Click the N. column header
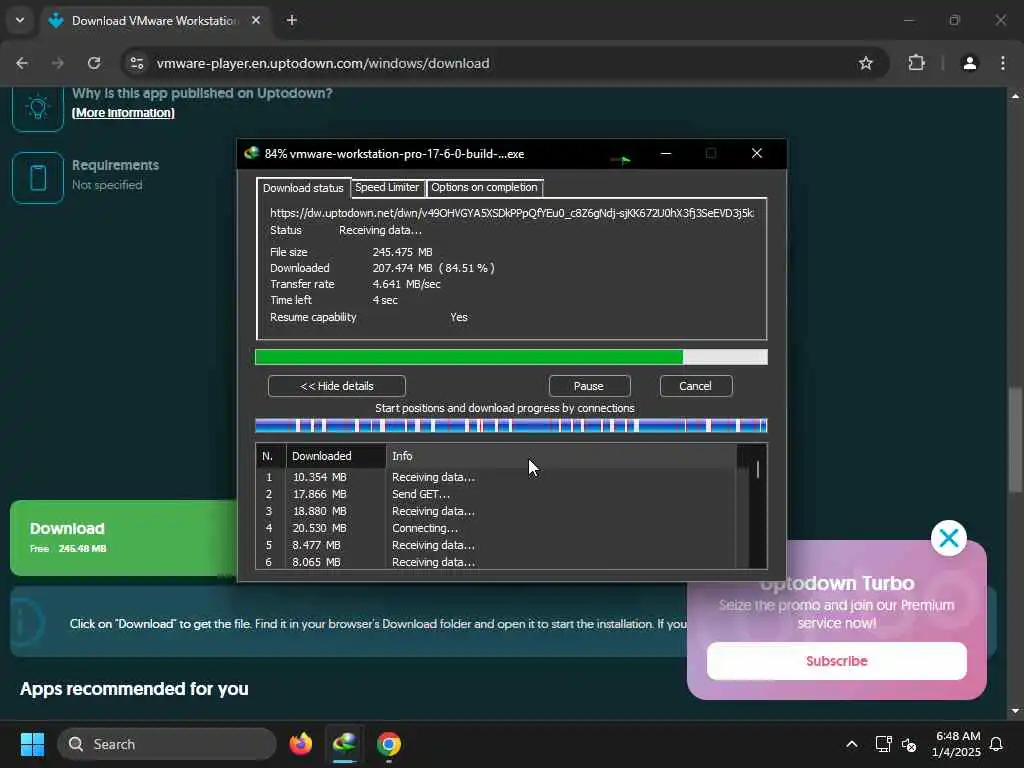 click(270, 456)
